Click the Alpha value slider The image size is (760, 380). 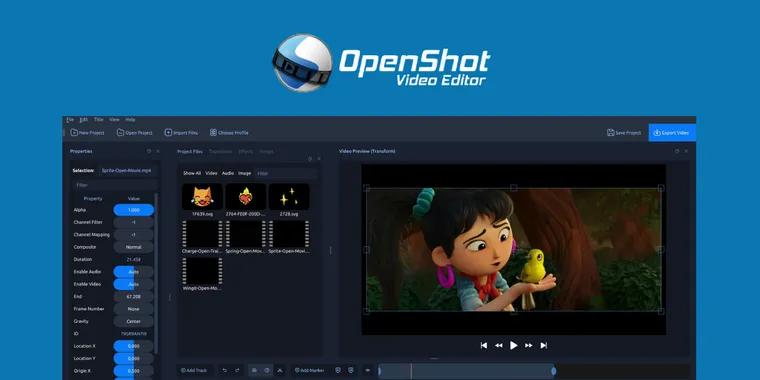click(x=134, y=210)
